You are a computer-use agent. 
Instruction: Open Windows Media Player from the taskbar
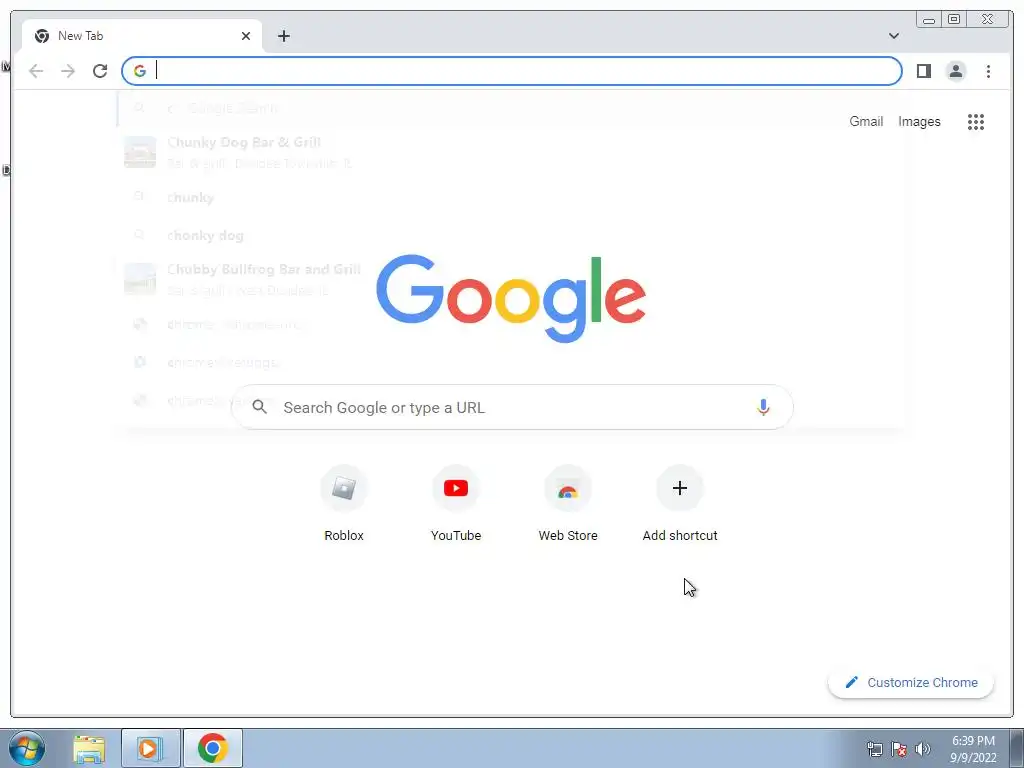[150, 748]
